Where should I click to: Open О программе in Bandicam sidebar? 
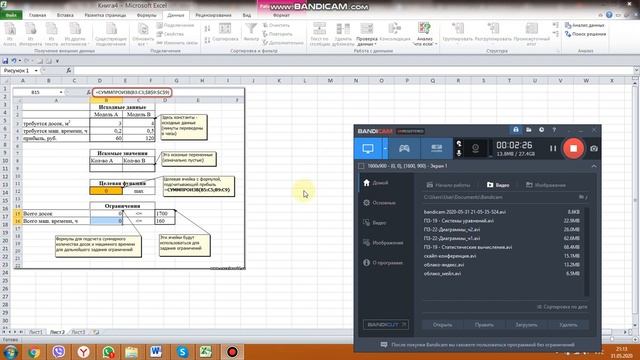tap(383, 263)
